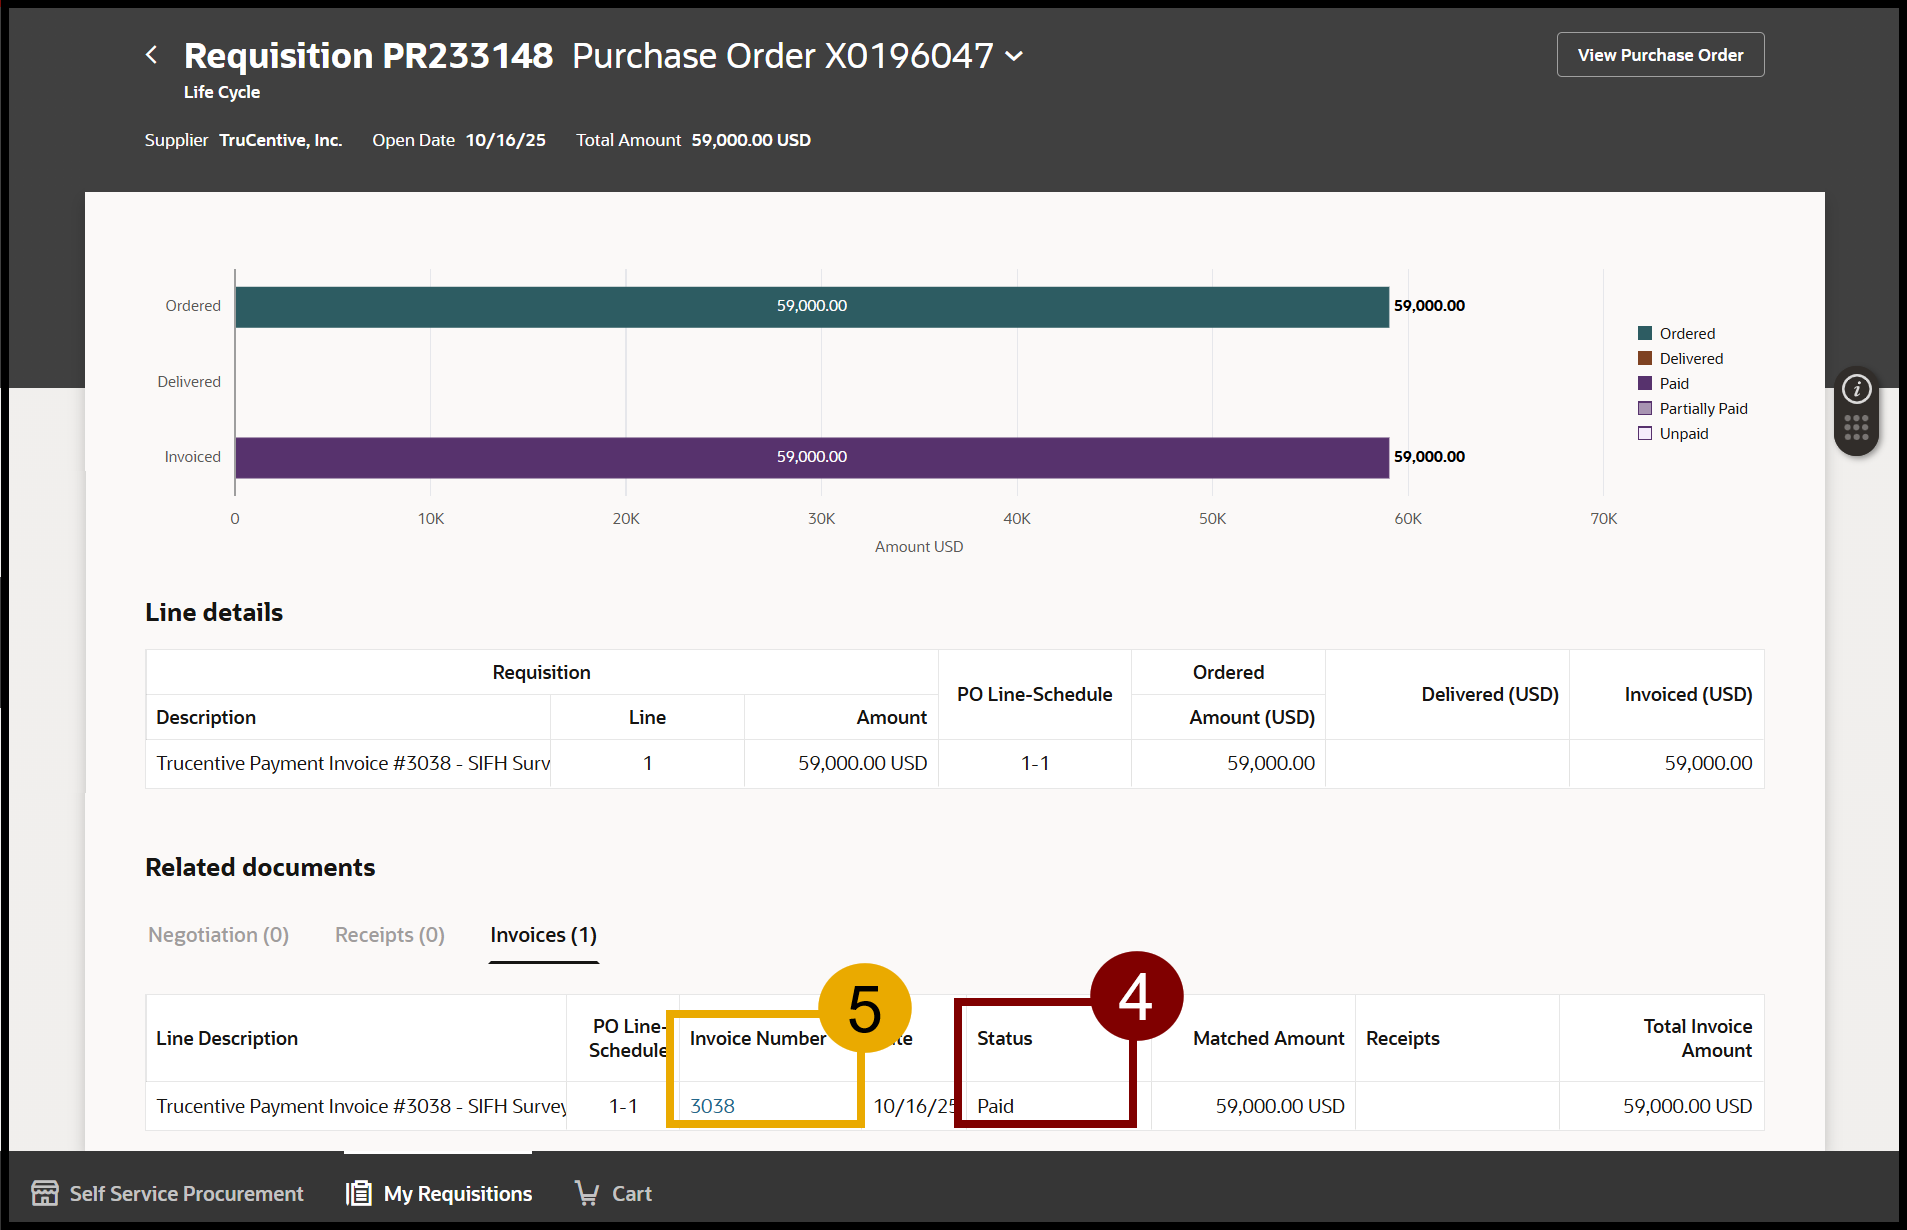The height and width of the screenshot is (1230, 1907).
Task: Click the purple Invoiced bar in chart
Action: (x=812, y=457)
